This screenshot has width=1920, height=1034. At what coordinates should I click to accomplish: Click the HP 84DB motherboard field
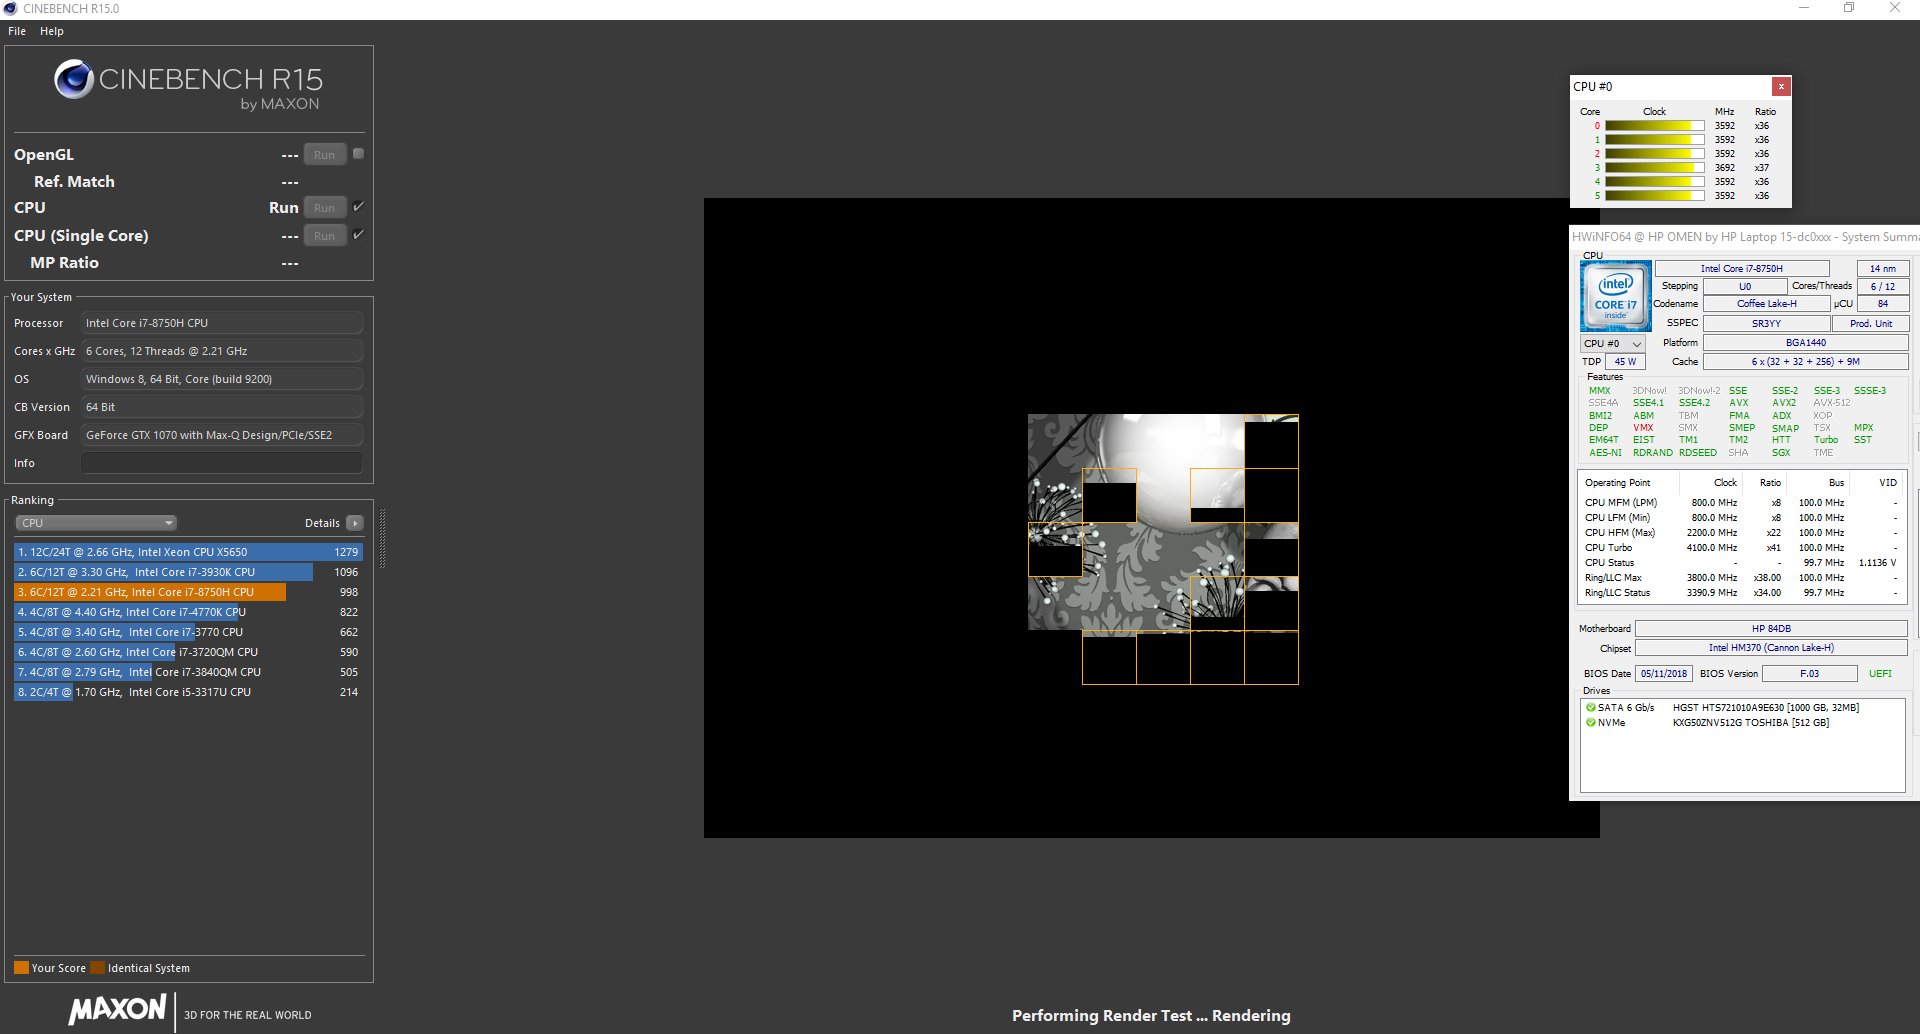point(1771,628)
